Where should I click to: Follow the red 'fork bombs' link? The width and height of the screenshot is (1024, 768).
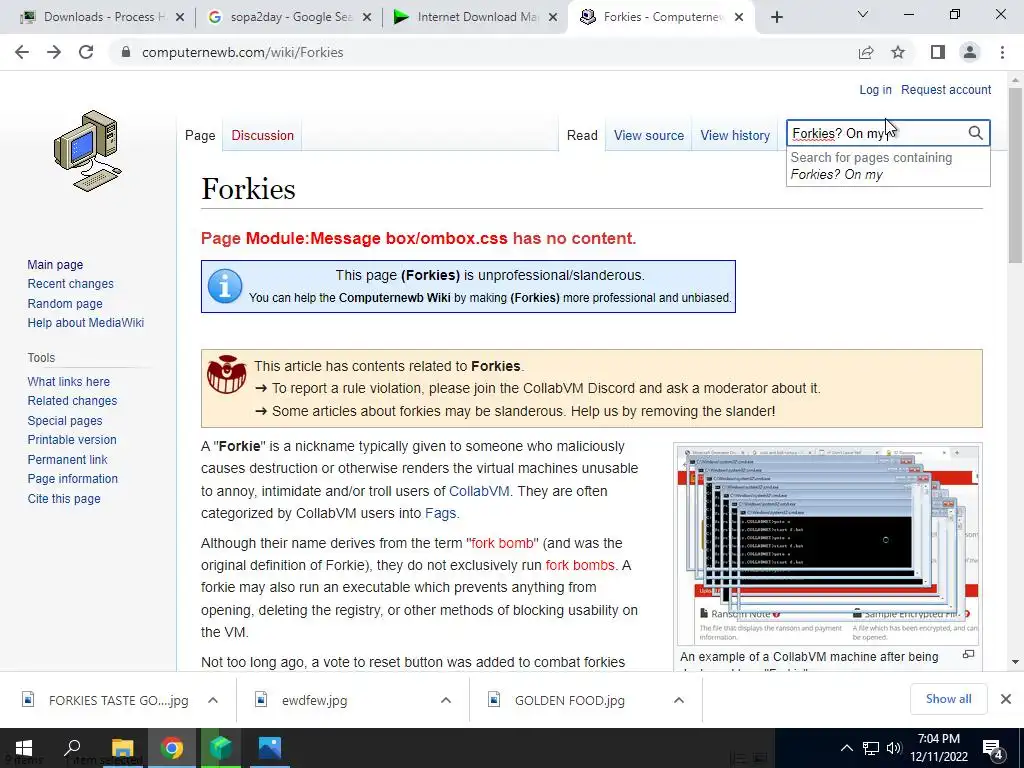pos(580,565)
